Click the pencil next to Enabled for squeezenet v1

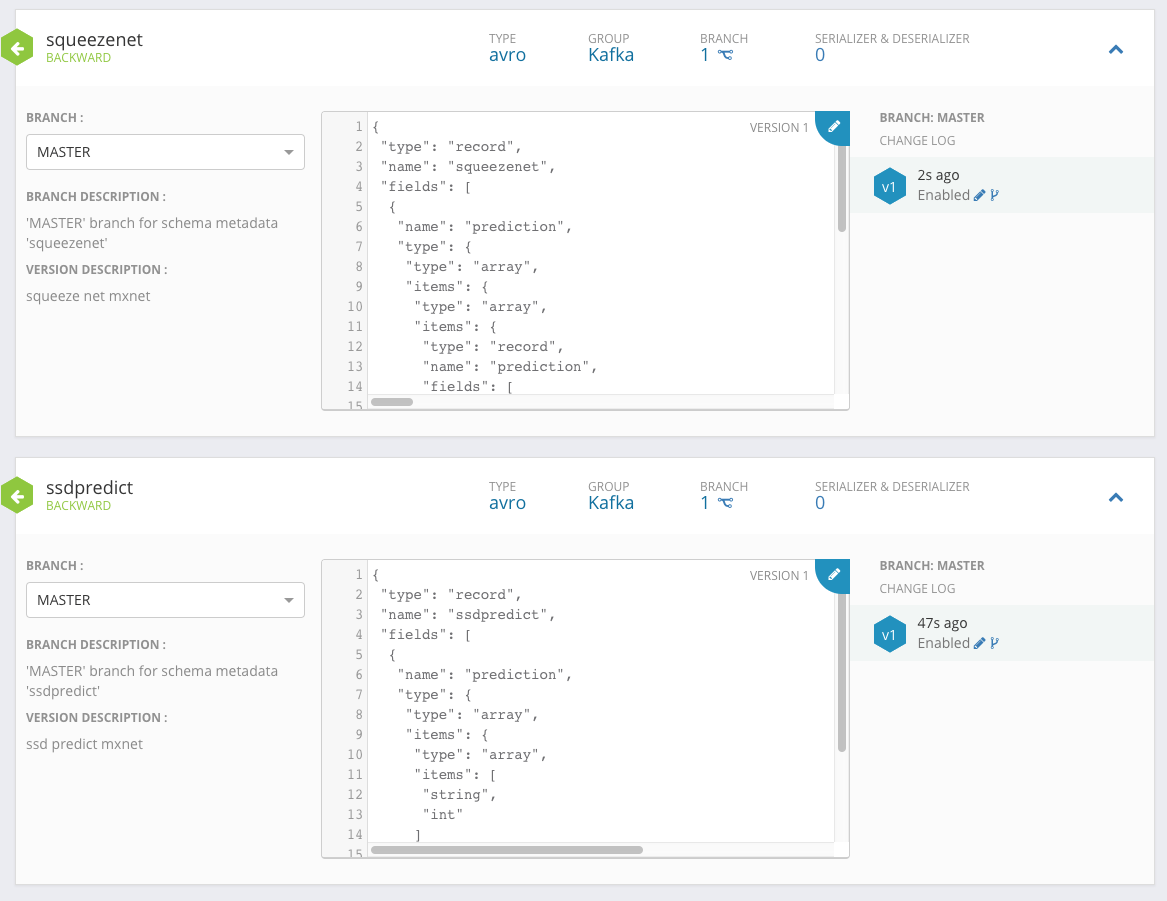pyautogui.click(x=980, y=195)
